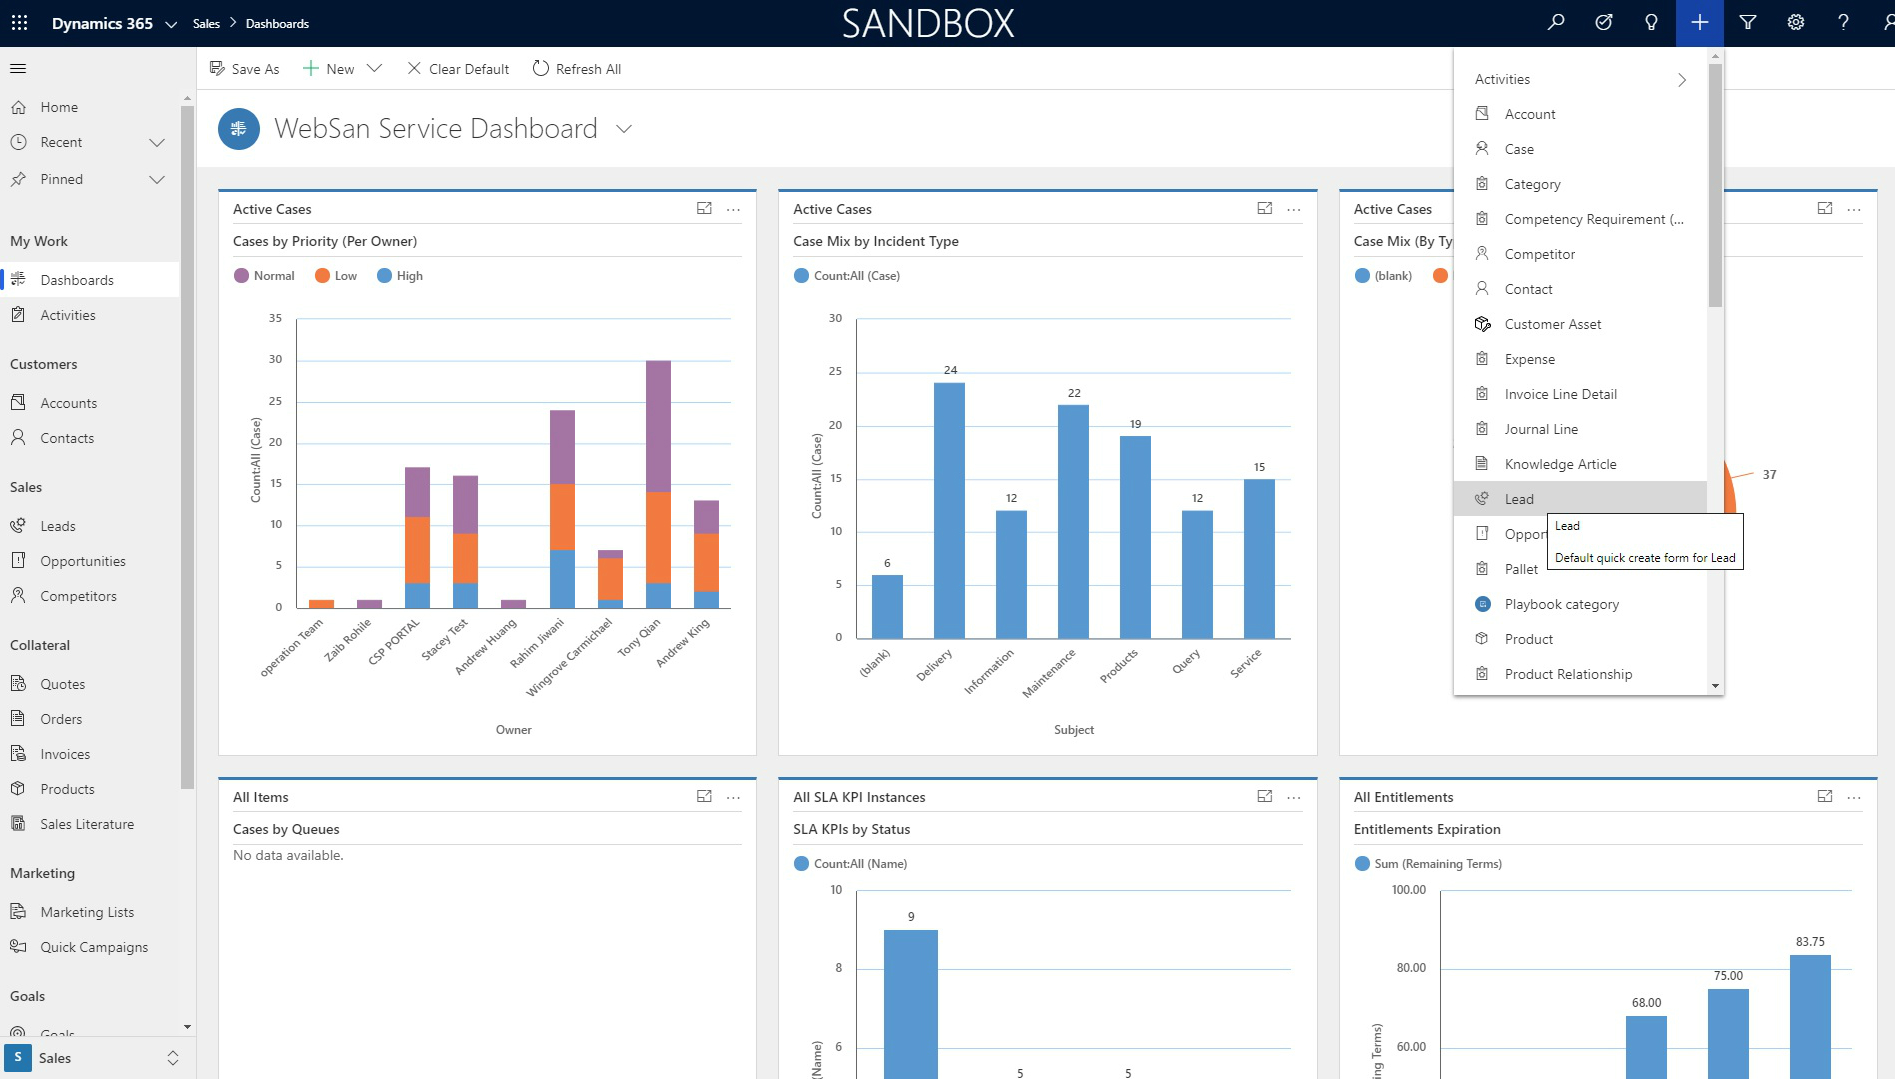Expand the Entitlements Expiration chart
Screen dimensions: 1895x1079
(x=1825, y=796)
